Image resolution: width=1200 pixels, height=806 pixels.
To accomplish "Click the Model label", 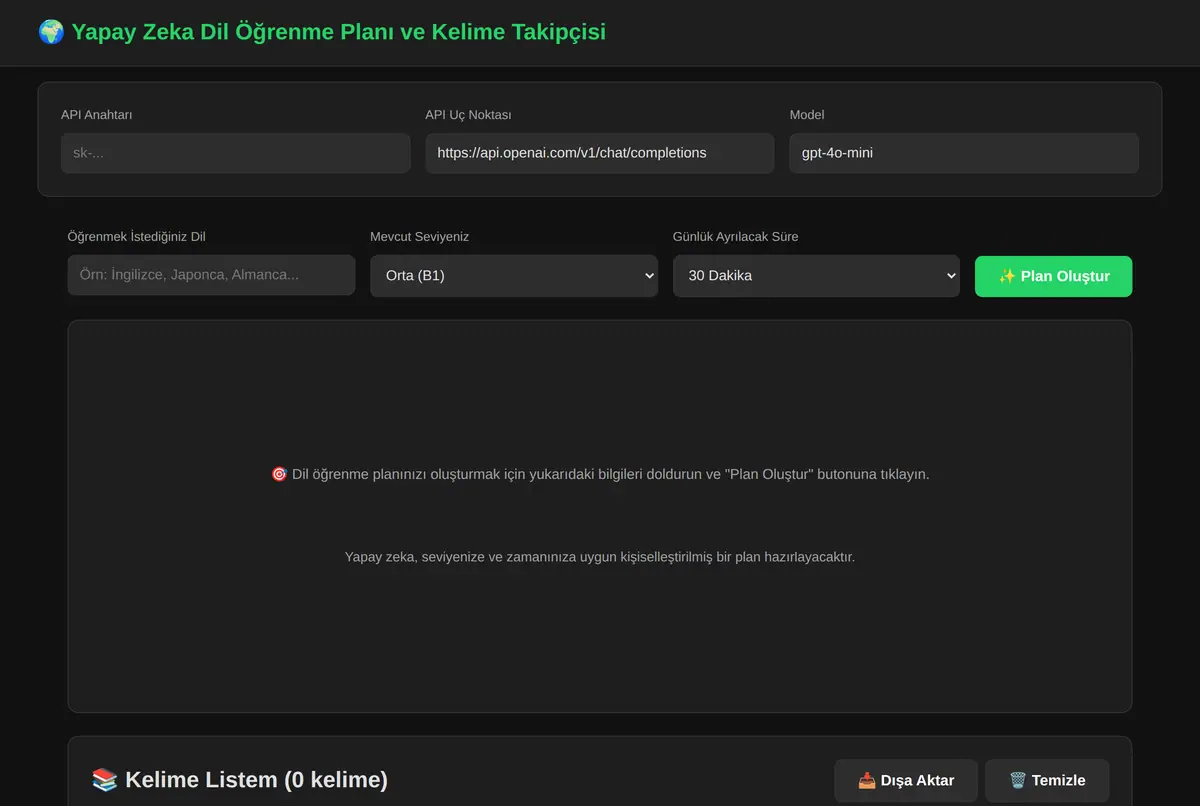I will (x=807, y=115).
